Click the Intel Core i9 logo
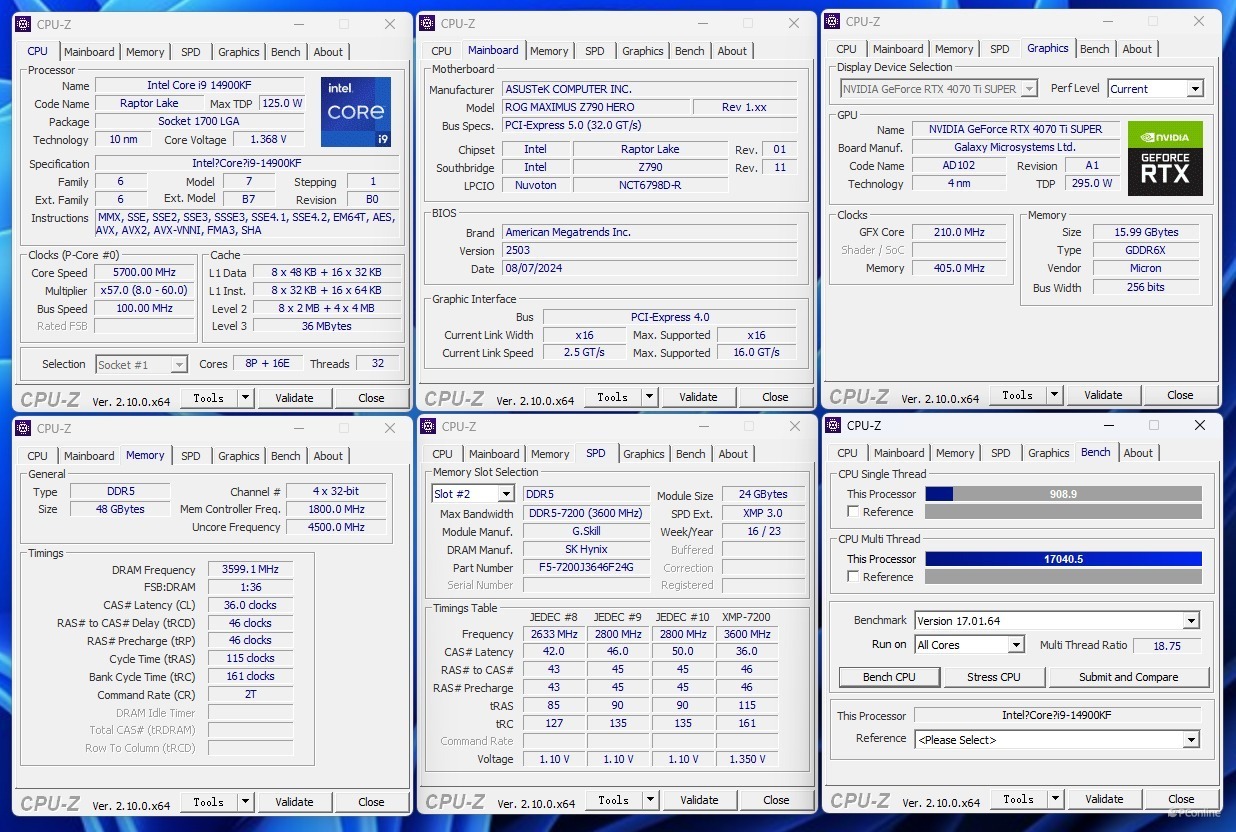Screen dimensions: 1236x832 click(356, 112)
